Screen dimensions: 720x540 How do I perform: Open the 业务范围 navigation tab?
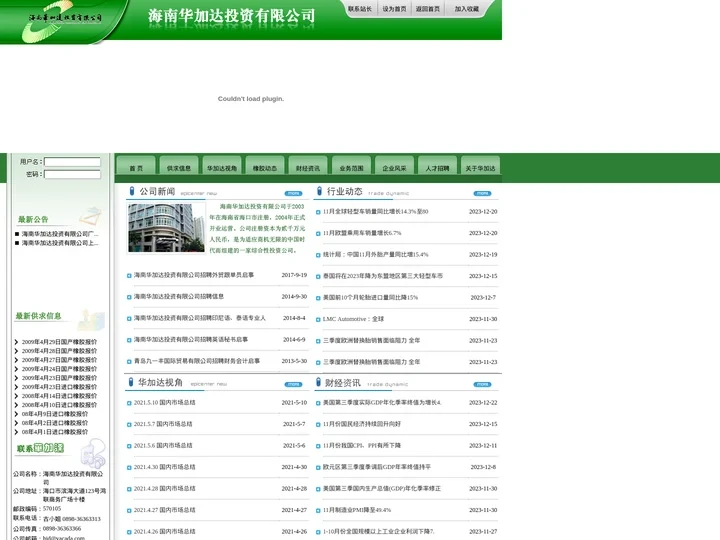coord(351,165)
